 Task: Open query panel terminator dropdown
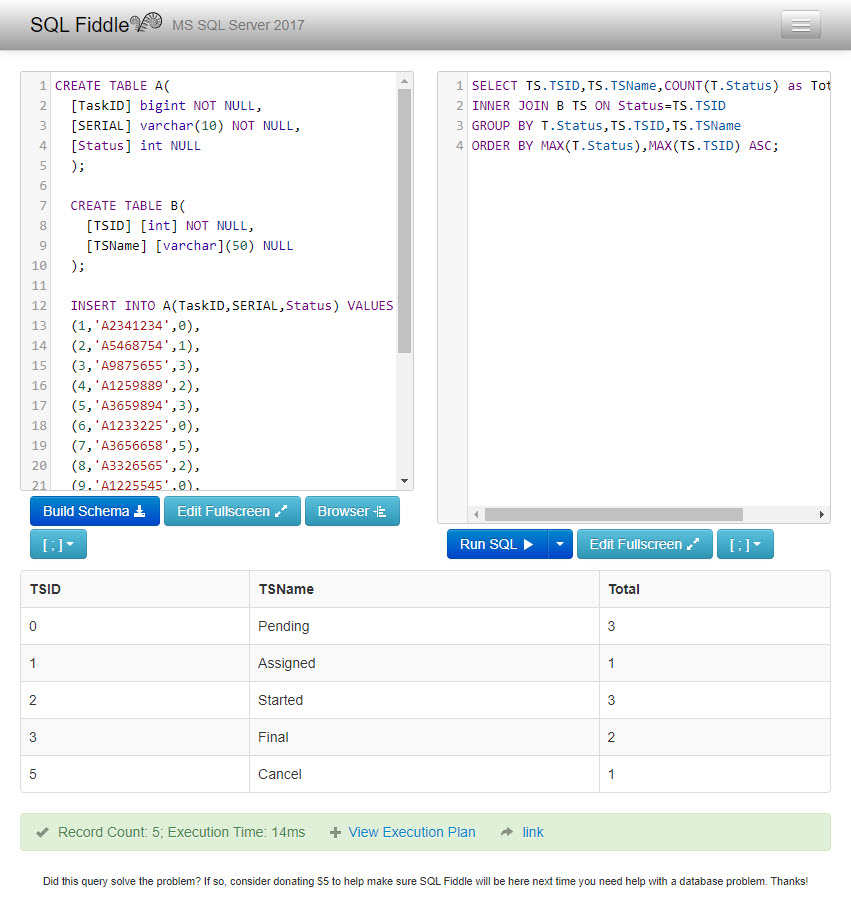[x=745, y=544]
